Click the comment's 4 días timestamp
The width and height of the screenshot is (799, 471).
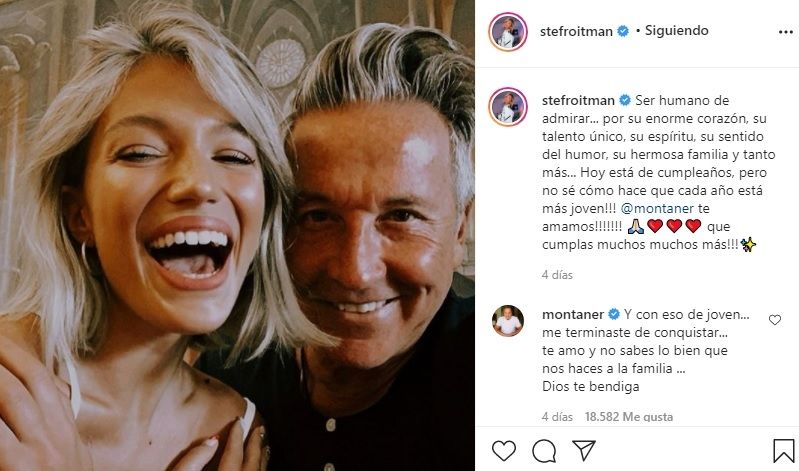(558, 417)
